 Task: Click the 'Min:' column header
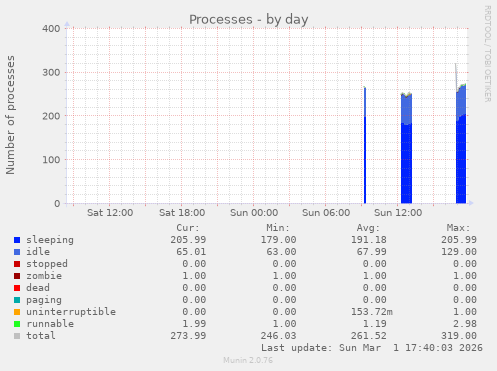(x=278, y=228)
